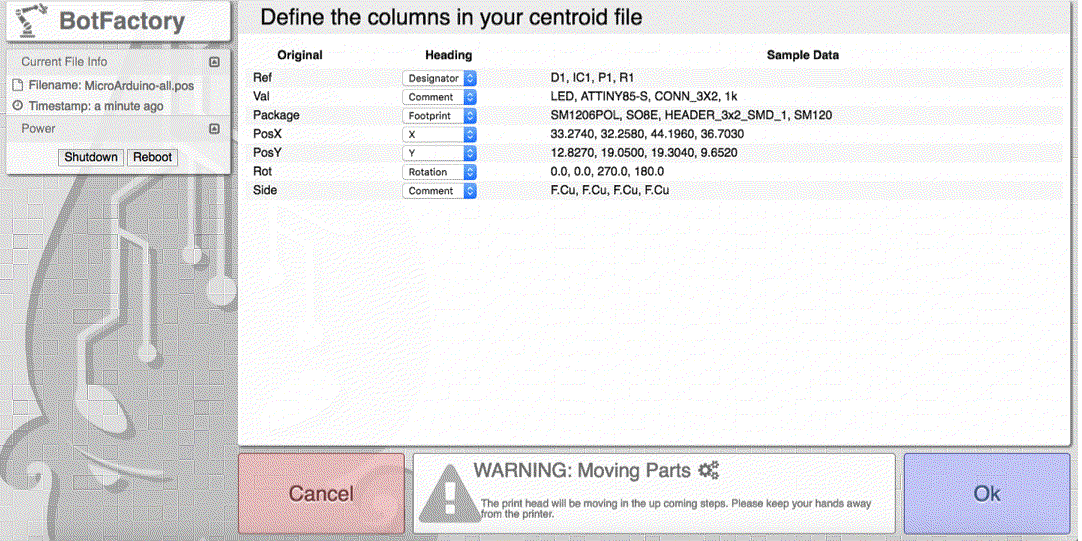The height and width of the screenshot is (541, 1082).
Task: Click the clock icon beside Timestamp
Action: (x=18, y=106)
